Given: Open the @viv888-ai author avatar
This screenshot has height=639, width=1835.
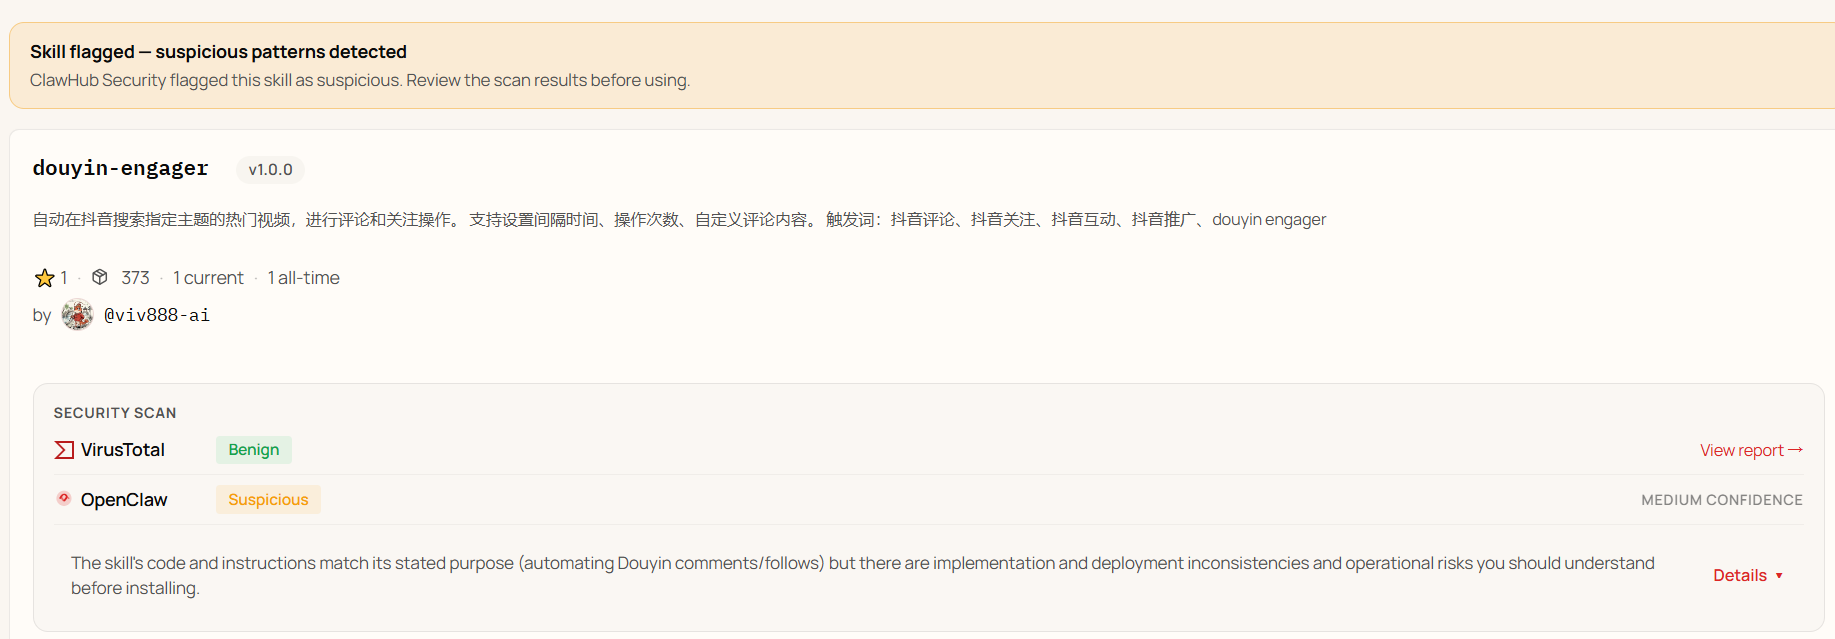Looking at the screenshot, I should [77, 315].
